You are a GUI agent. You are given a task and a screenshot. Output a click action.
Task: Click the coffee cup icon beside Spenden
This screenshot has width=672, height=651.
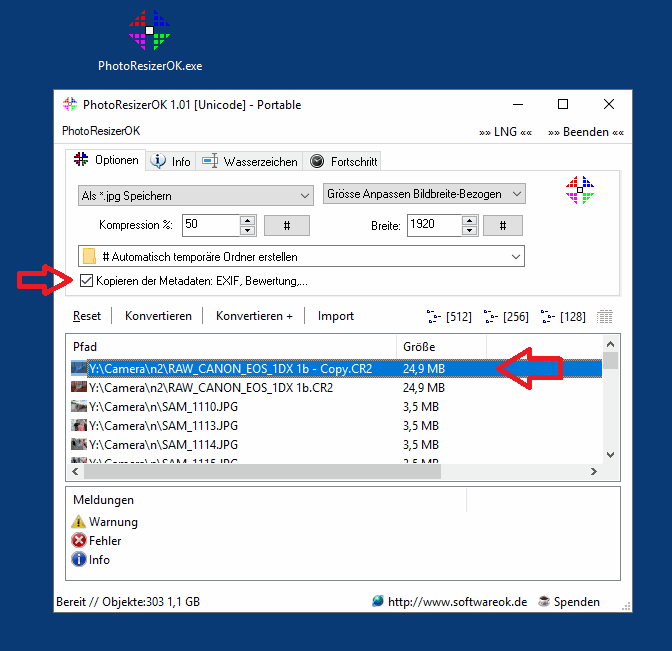[544, 601]
